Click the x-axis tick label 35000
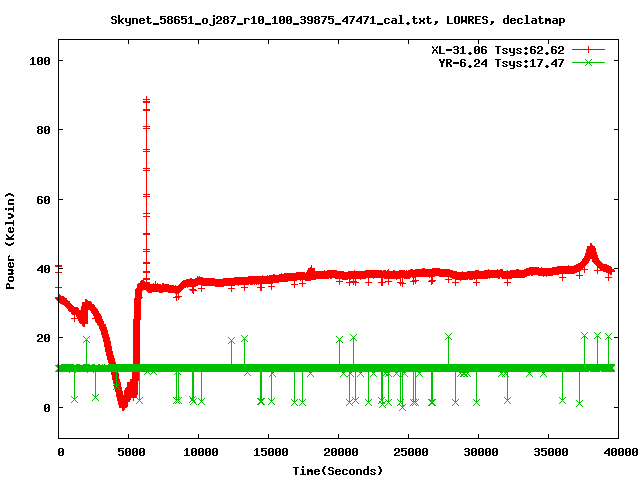 [551, 452]
